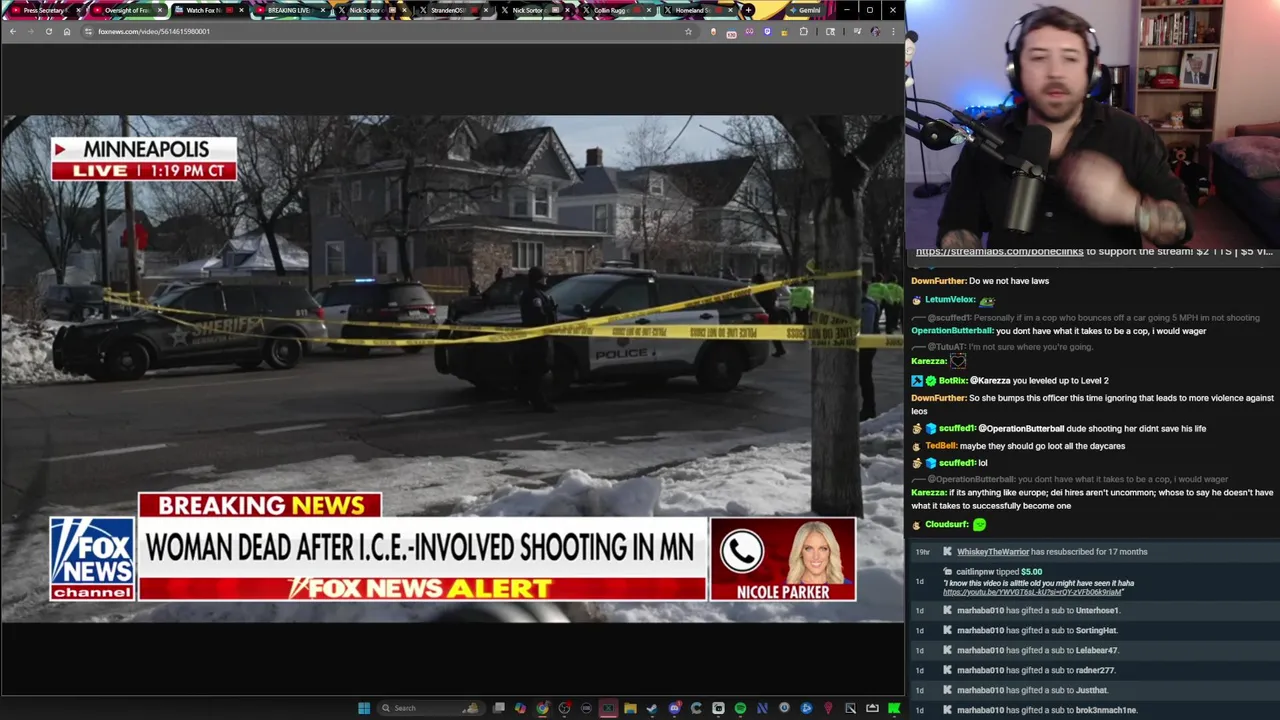Screen dimensions: 1280x720
Task: Open Task View from the taskbar
Action: pos(499,708)
